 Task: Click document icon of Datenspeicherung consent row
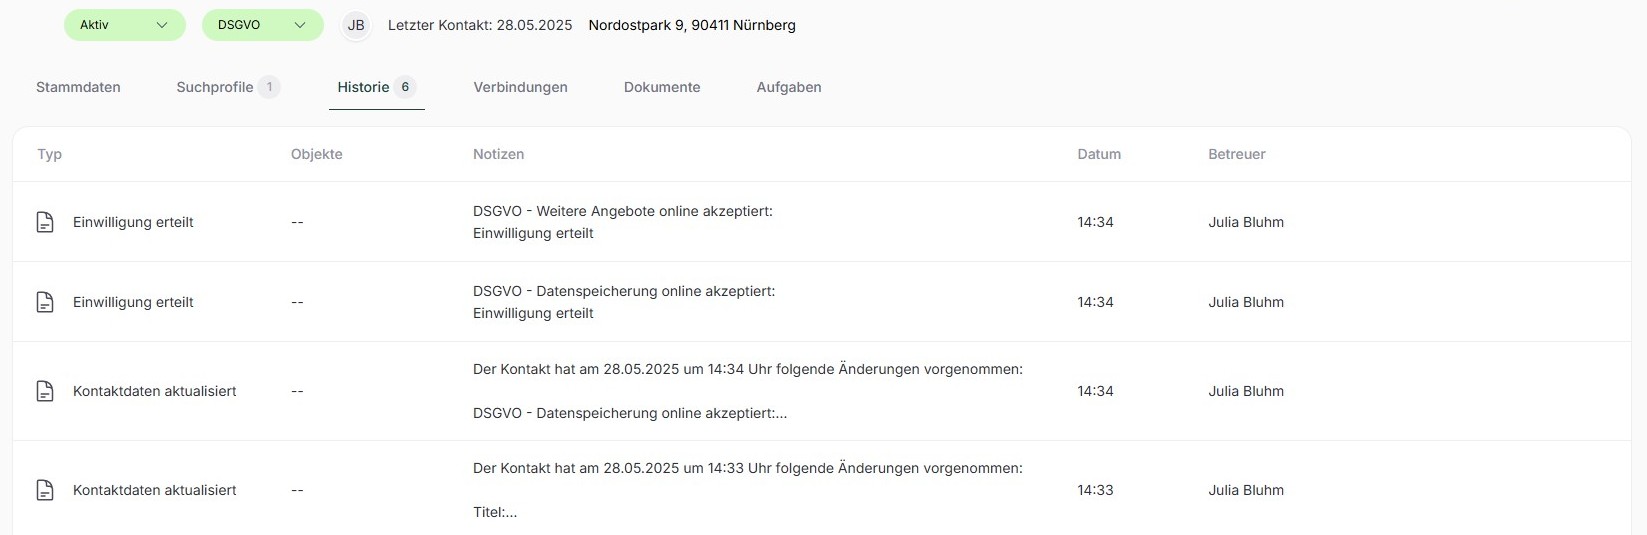[x=45, y=302]
